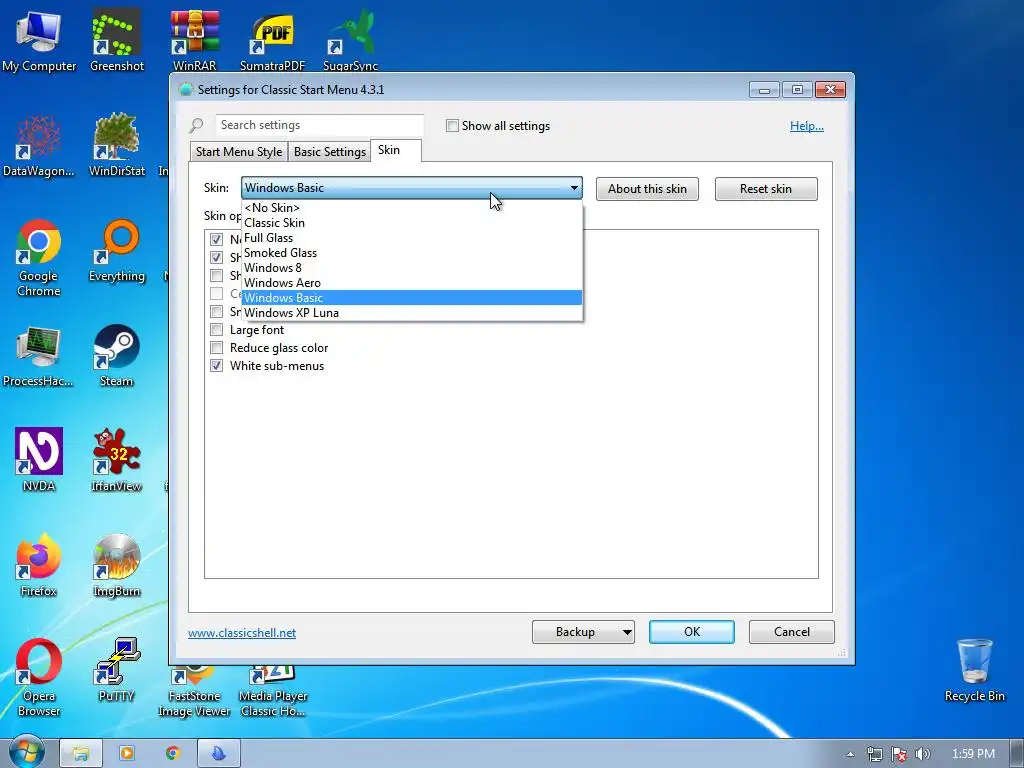Open Opera Browser desktop shortcut
Viewport: 1024px width, 768px height.
(39, 678)
